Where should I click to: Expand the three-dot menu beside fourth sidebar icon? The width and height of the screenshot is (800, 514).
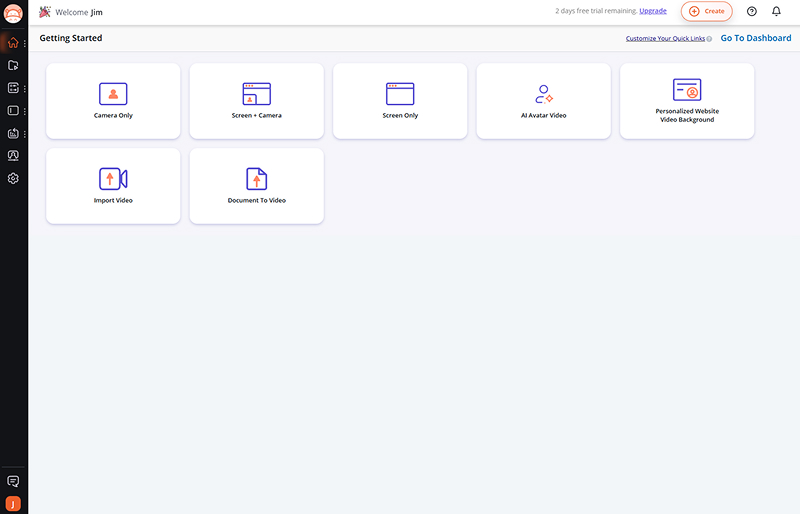[25, 111]
